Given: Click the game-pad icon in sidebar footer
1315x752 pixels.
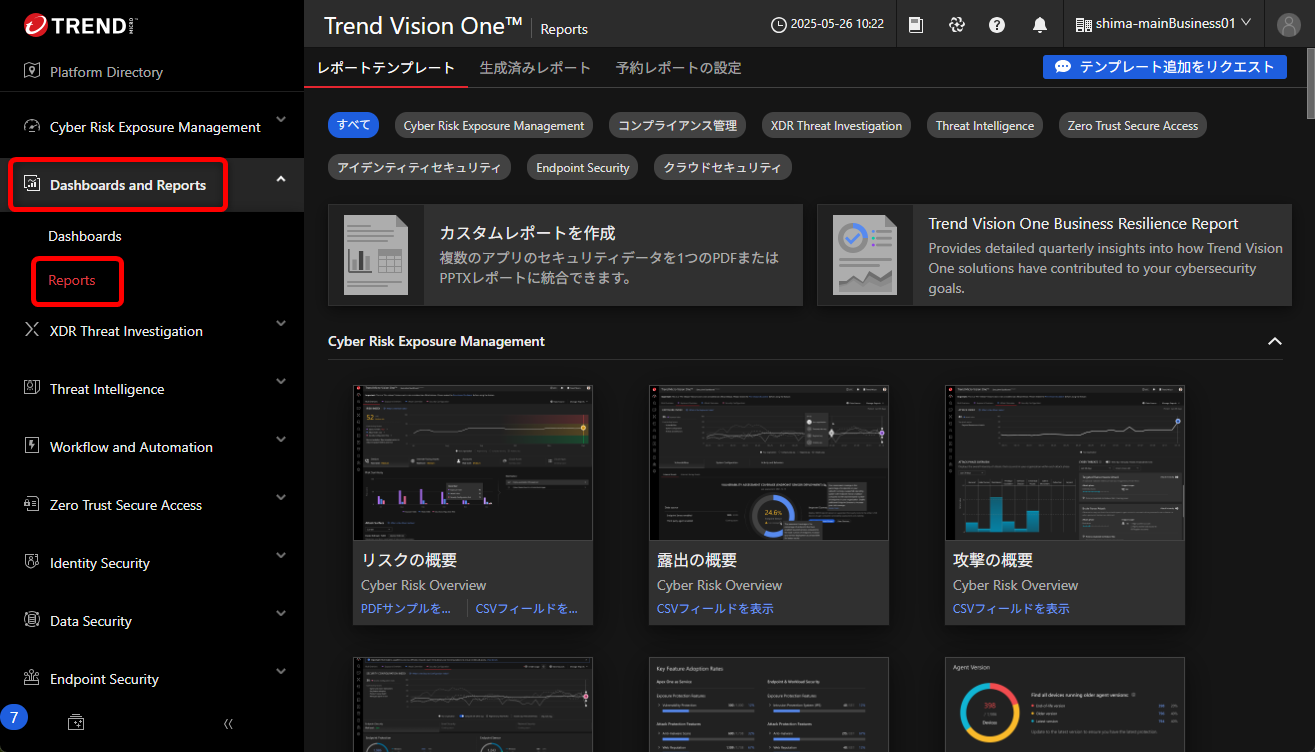Looking at the screenshot, I should pos(76,722).
